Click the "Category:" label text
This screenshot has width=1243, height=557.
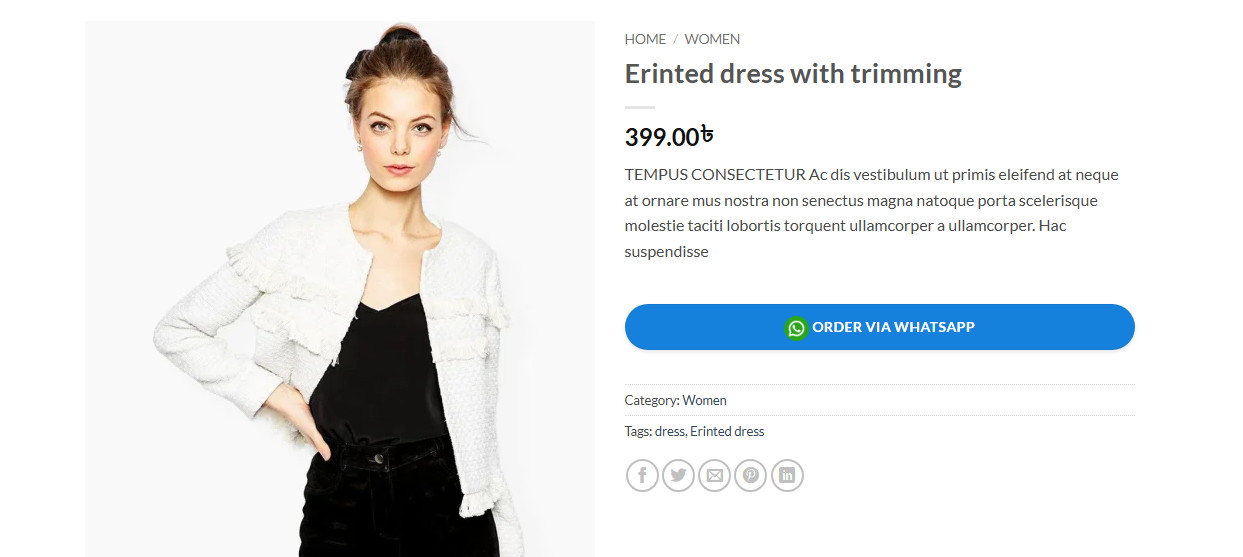(x=651, y=400)
